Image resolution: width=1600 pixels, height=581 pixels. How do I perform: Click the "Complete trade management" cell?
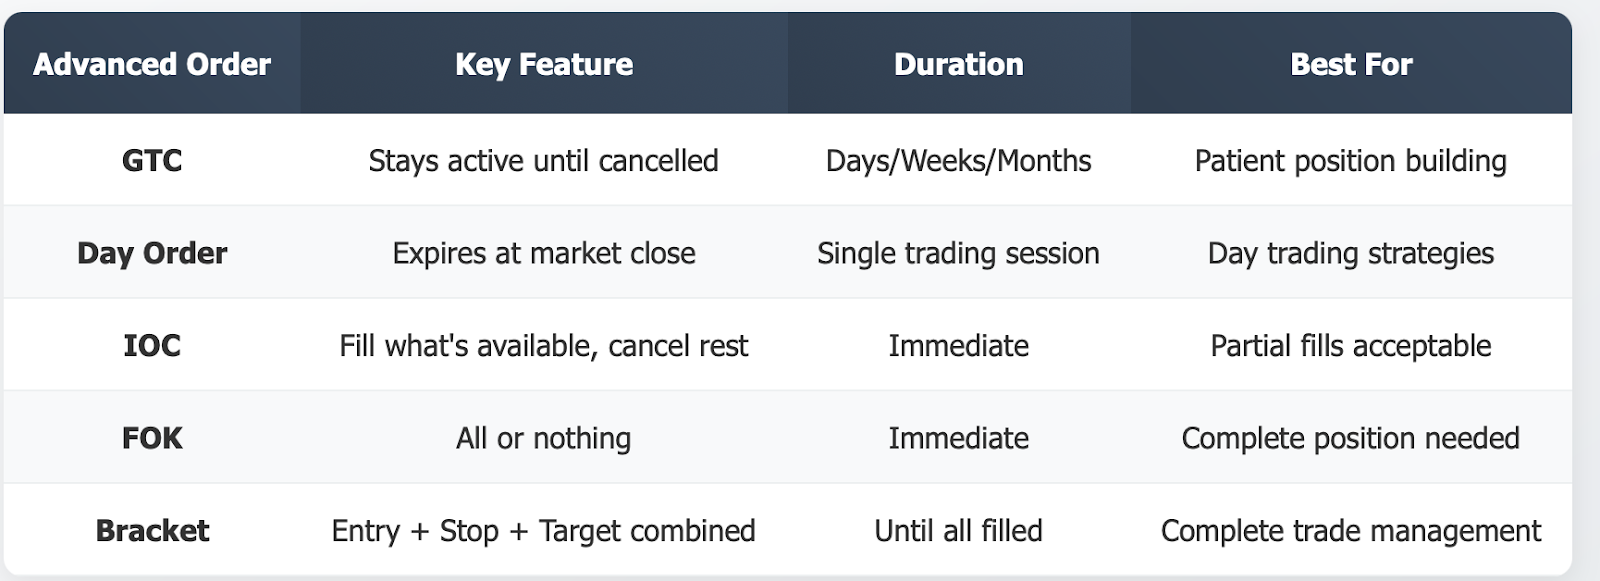click(x=1351, y=531)
